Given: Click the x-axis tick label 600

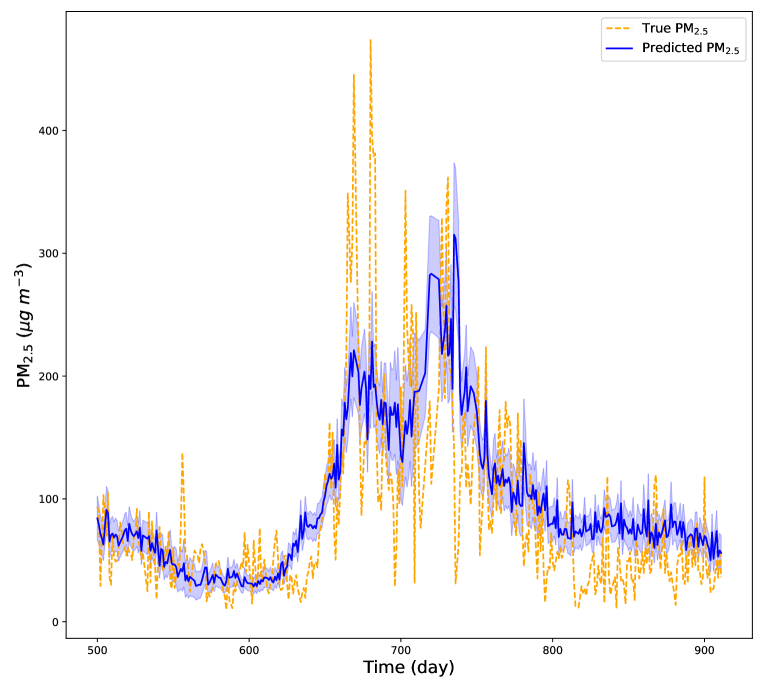Looking at the screenshot, I should coord(249,650).
